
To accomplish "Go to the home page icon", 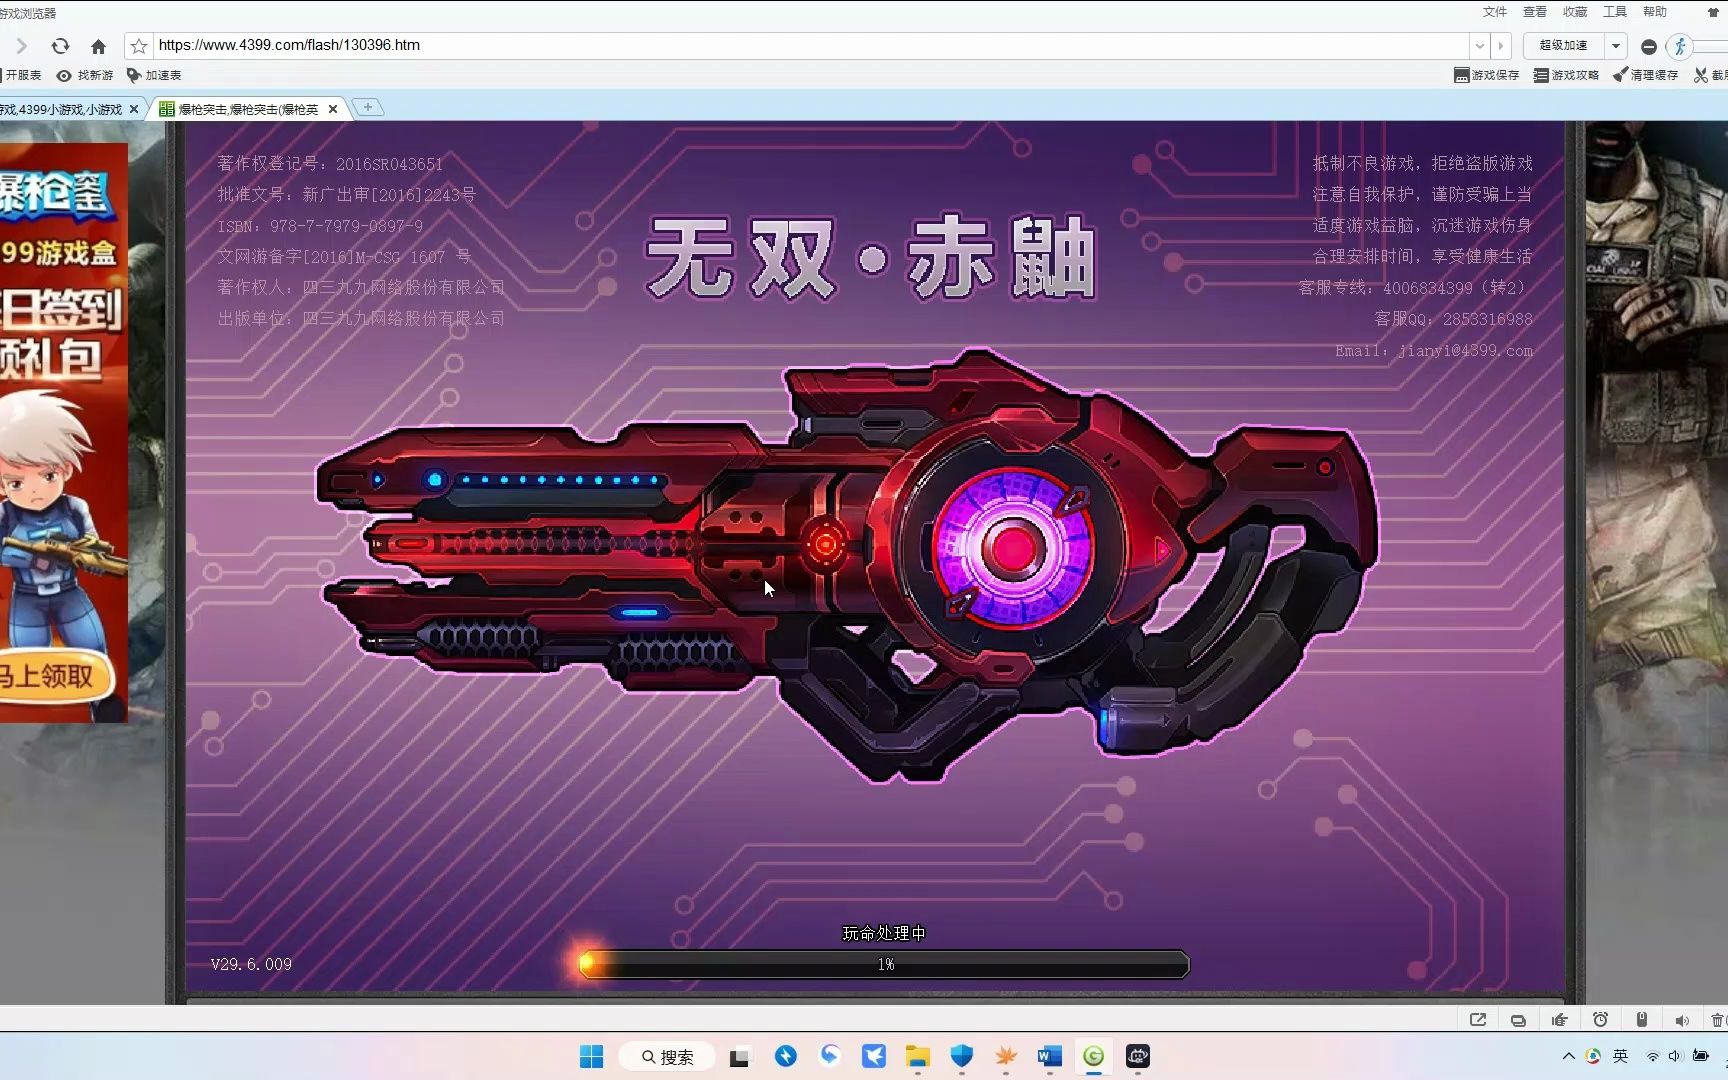I will [x=98, y=46].
